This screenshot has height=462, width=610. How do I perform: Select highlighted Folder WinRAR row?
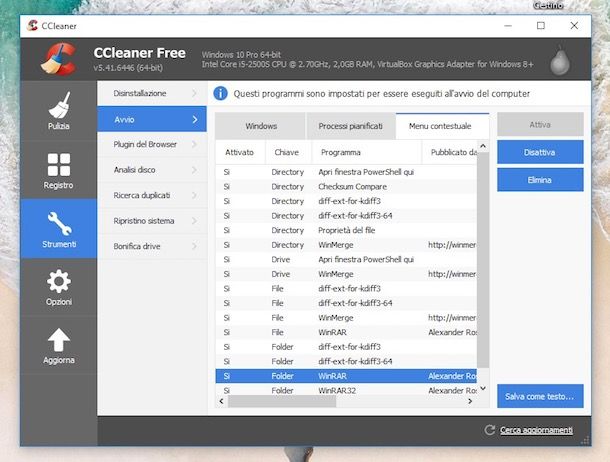pos(346,376)
